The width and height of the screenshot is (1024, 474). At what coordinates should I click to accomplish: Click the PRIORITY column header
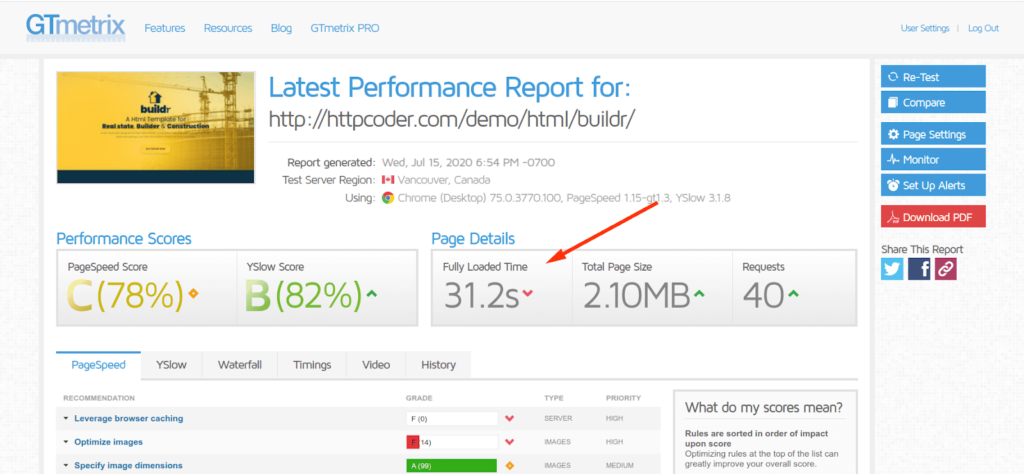coord(623,398)
